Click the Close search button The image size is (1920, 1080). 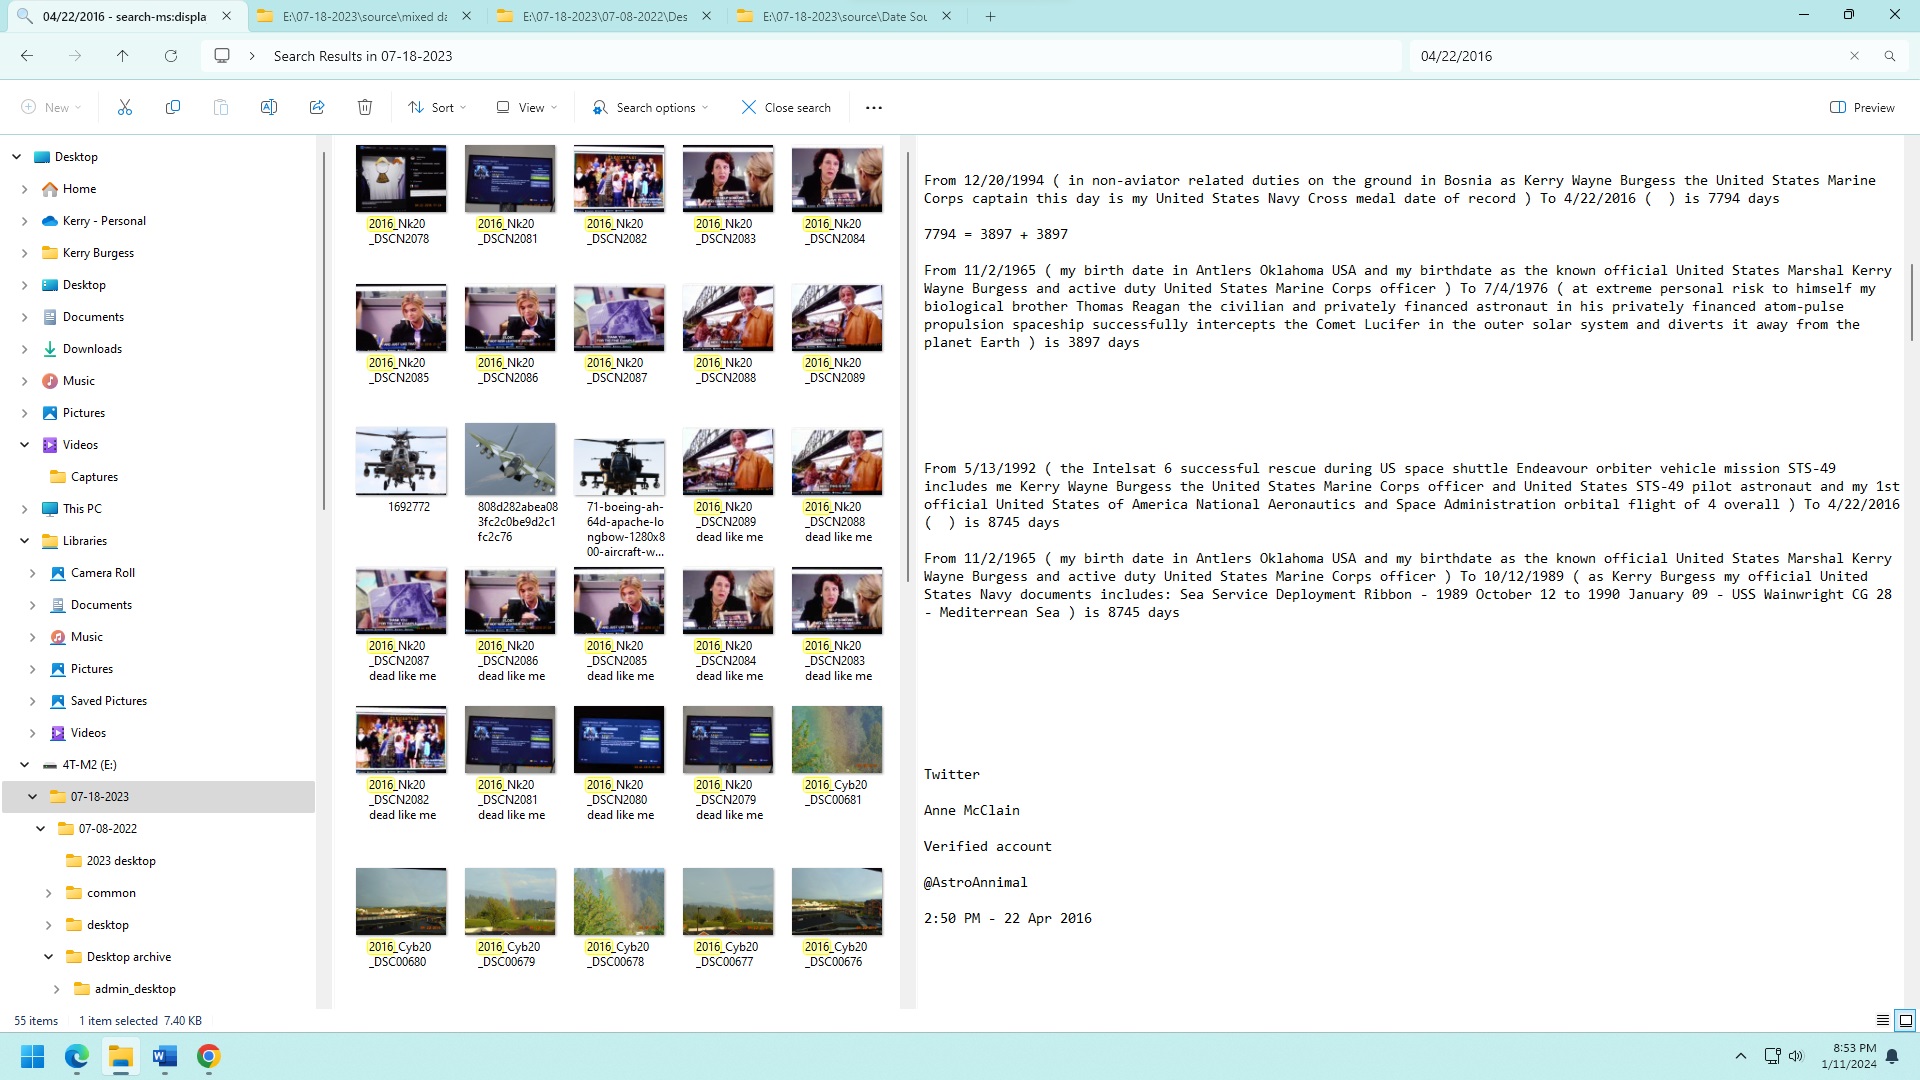click(x=786, y=108)
